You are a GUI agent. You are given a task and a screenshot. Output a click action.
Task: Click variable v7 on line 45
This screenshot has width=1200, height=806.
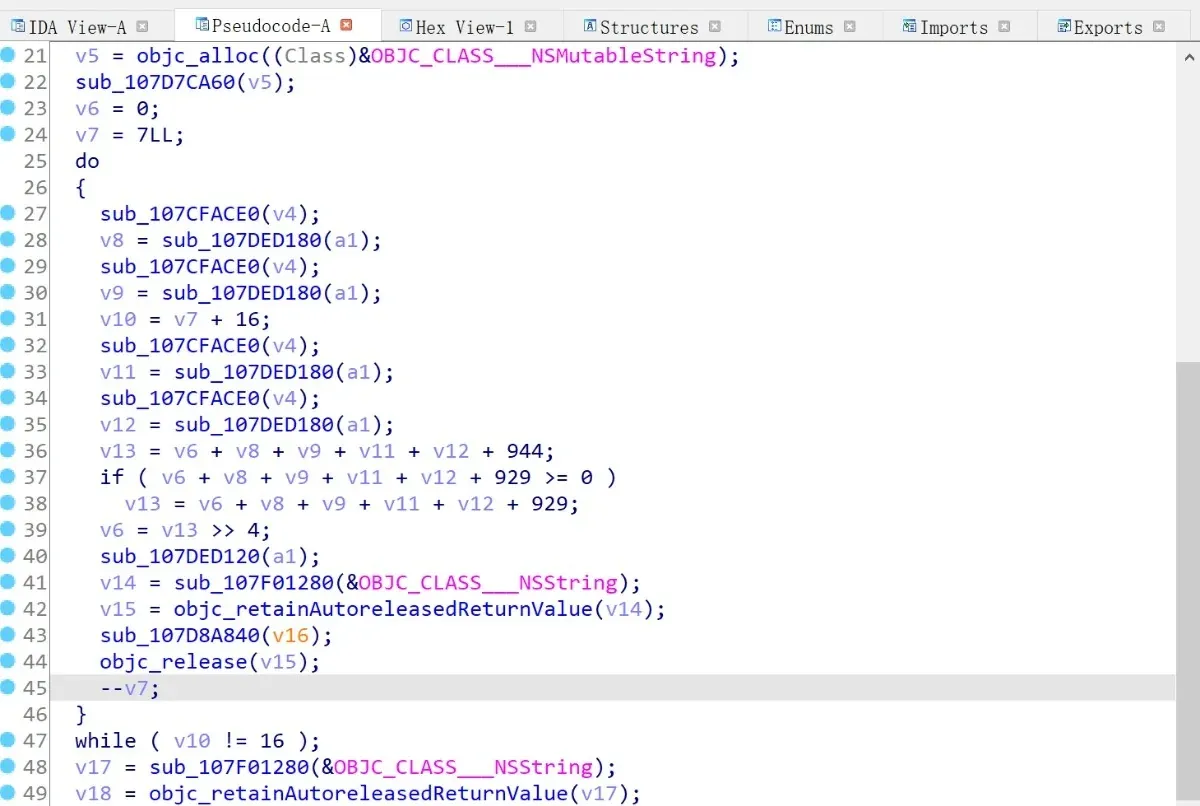tap(136, 688)
